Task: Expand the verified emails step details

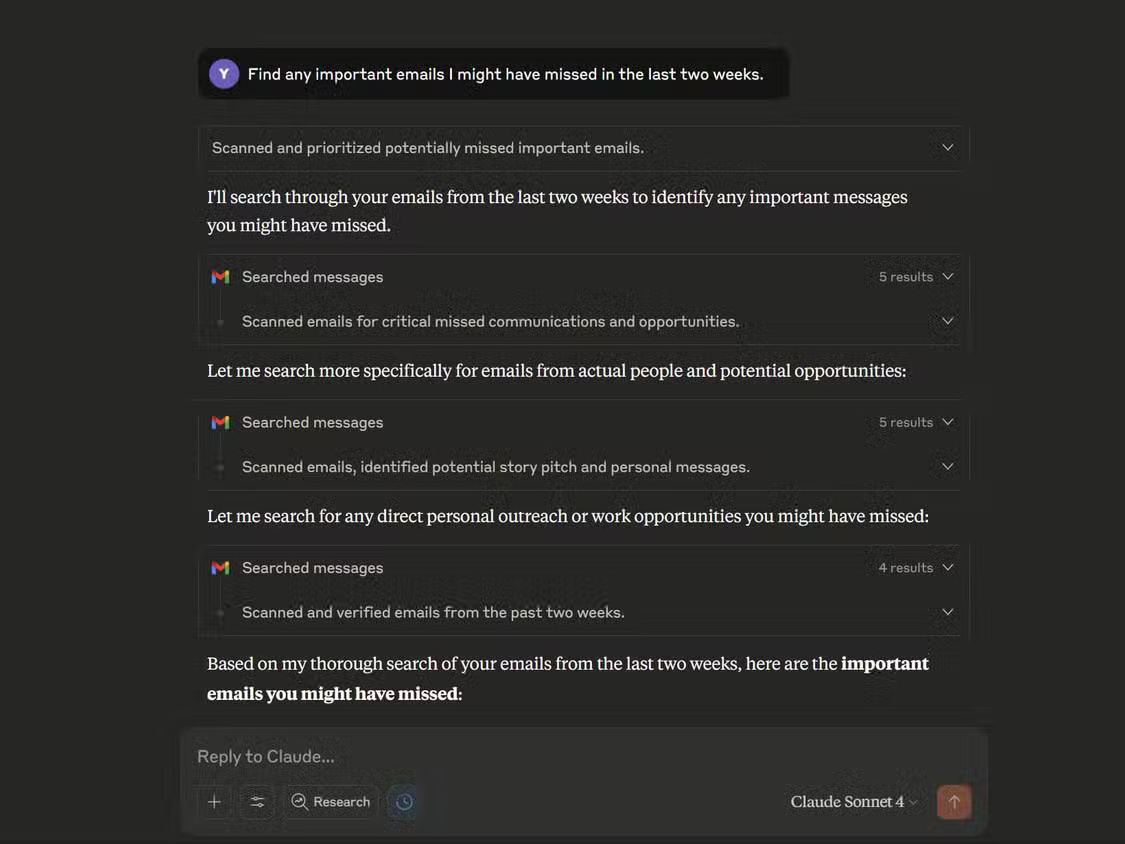Action: tap(946, 611)
